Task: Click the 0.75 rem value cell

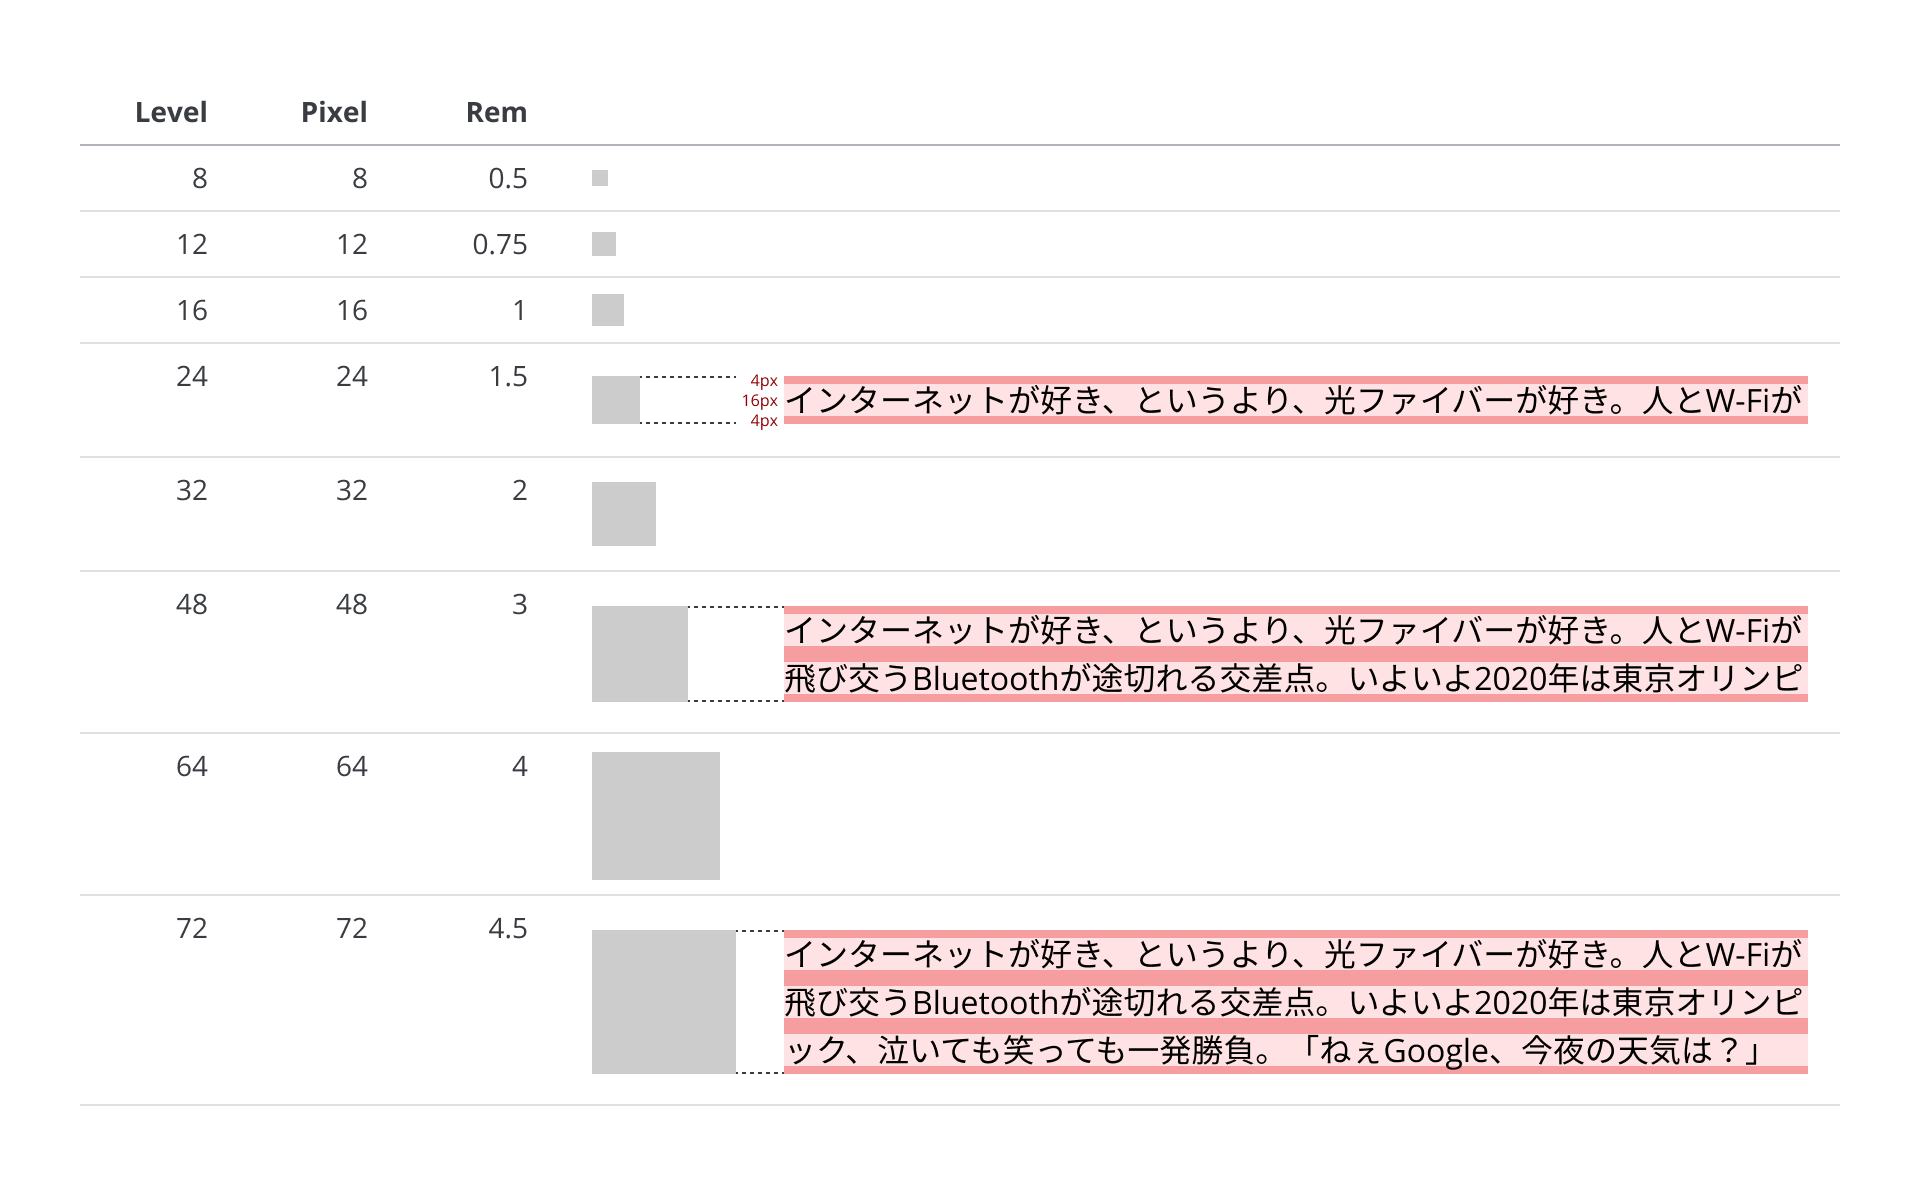Action: (x=500, y=244)
